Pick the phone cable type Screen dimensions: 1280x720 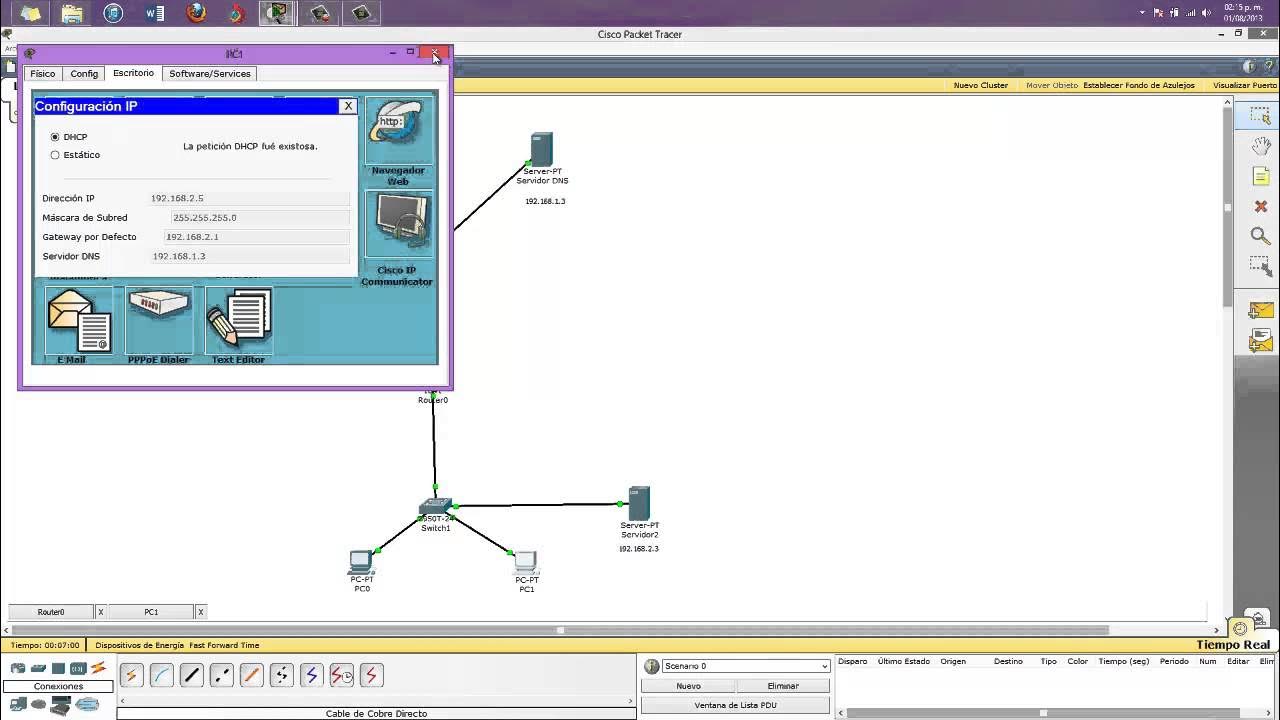pyautogui.click(x=281, y=676)
